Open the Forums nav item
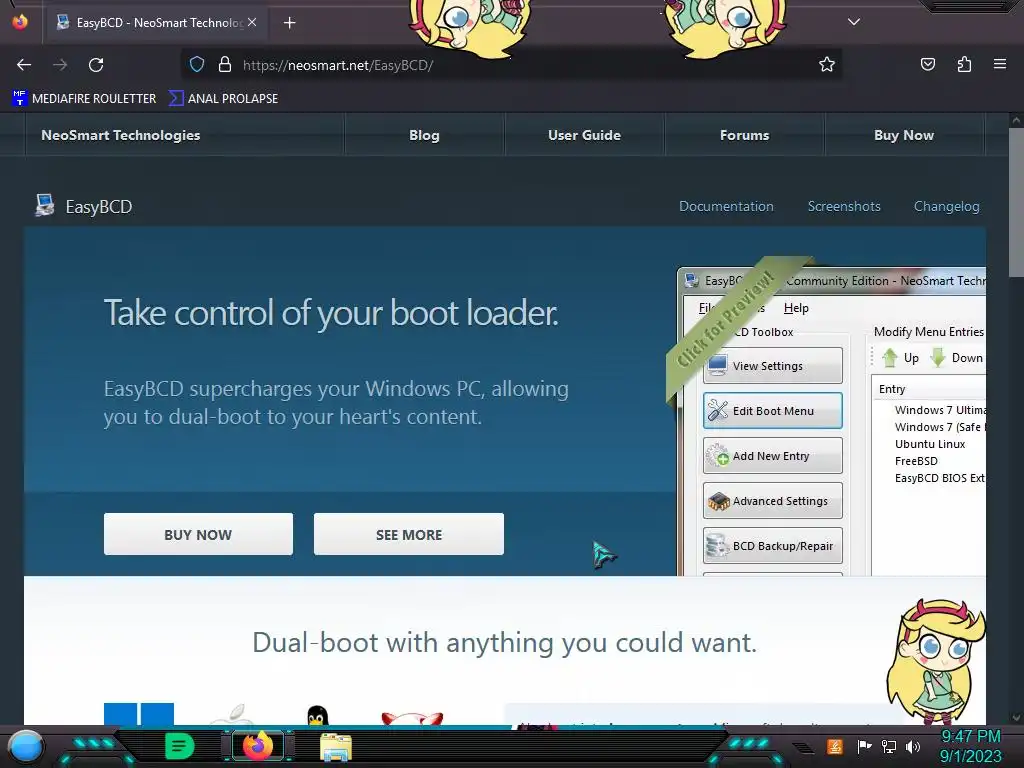Viewport: 1024px width, 768px height. [x=744, y=135]
